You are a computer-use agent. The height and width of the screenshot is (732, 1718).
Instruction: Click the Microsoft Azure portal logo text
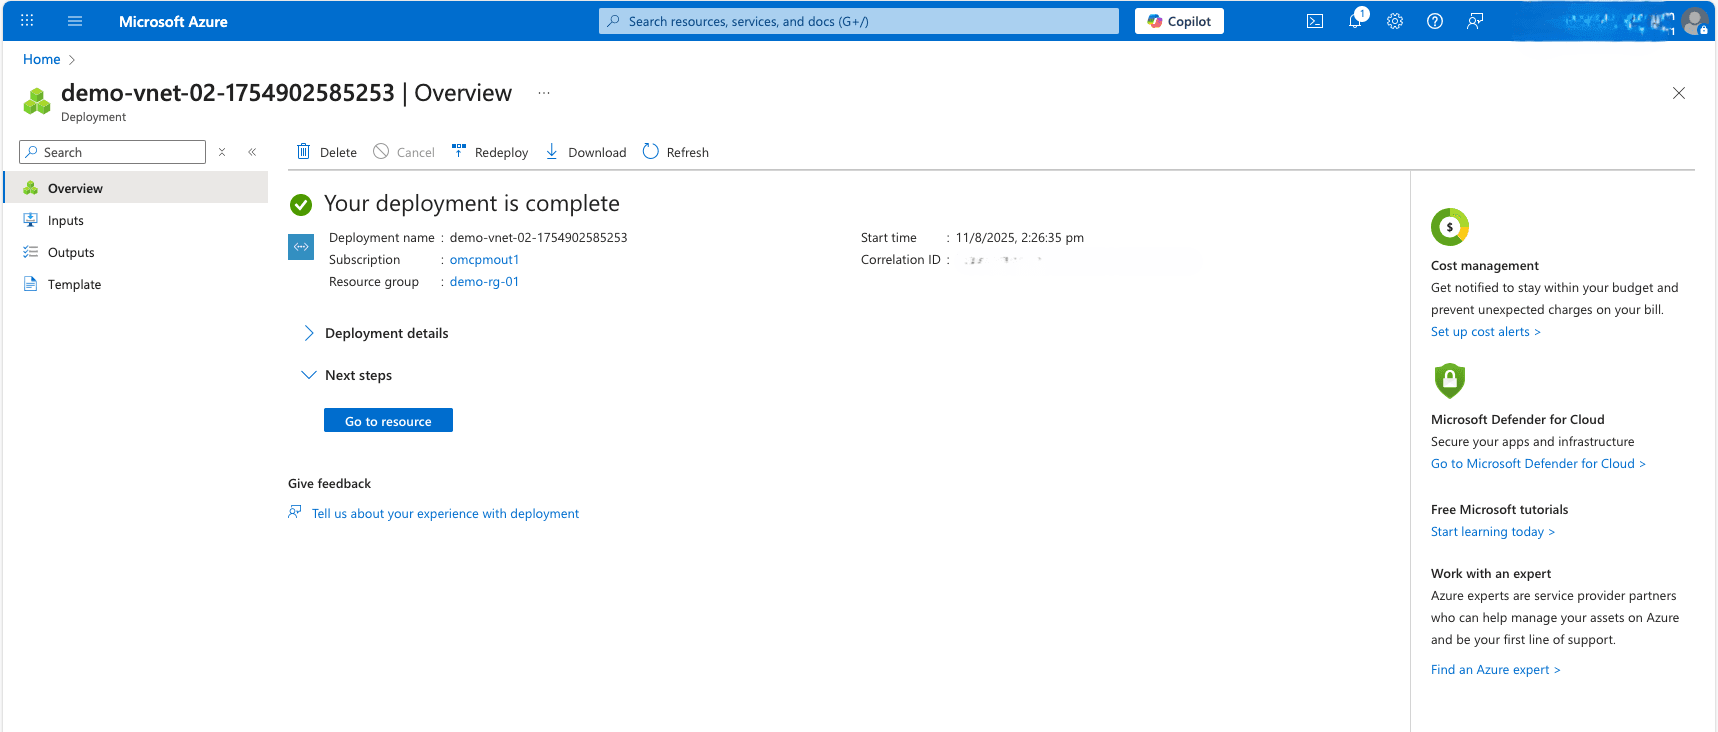coord(173,21)
